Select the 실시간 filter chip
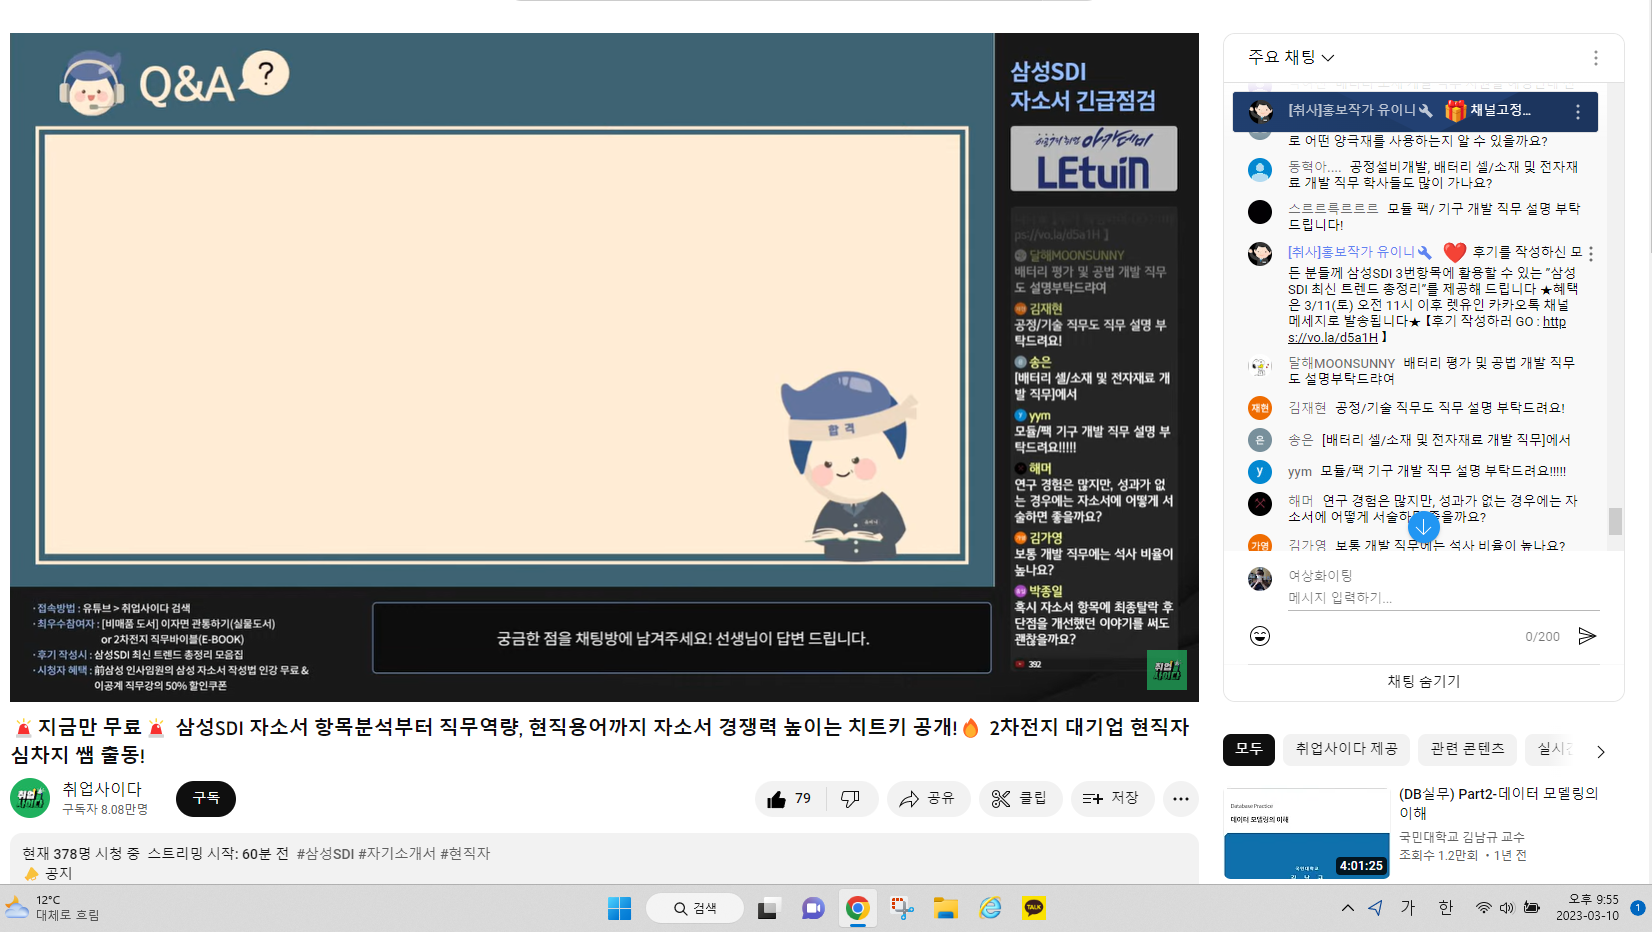Viewport: 1652px width, 932px height. (1552, 749)
